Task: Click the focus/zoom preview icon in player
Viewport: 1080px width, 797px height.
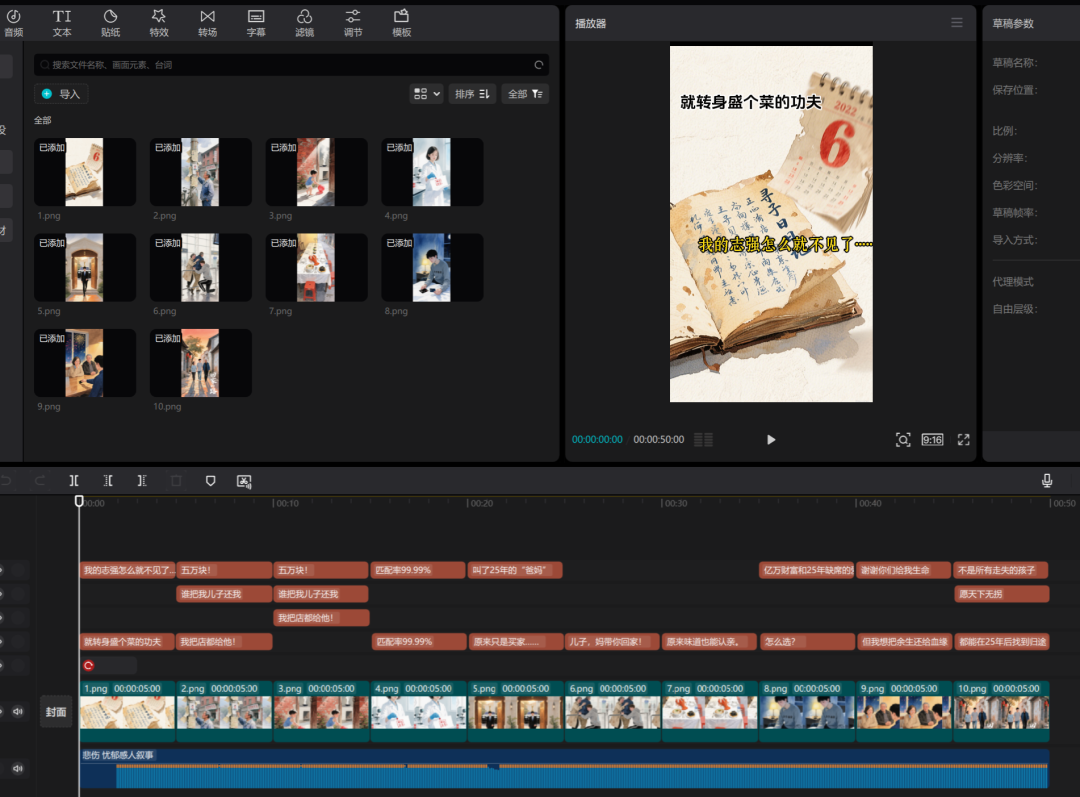Action: pos(903,440)
